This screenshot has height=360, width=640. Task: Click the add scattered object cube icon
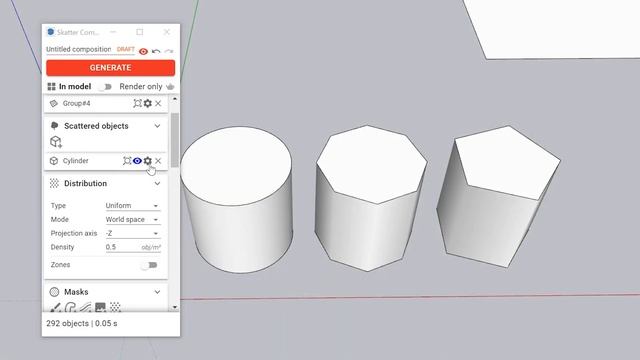pyautogui.click(x=56, y=142)
